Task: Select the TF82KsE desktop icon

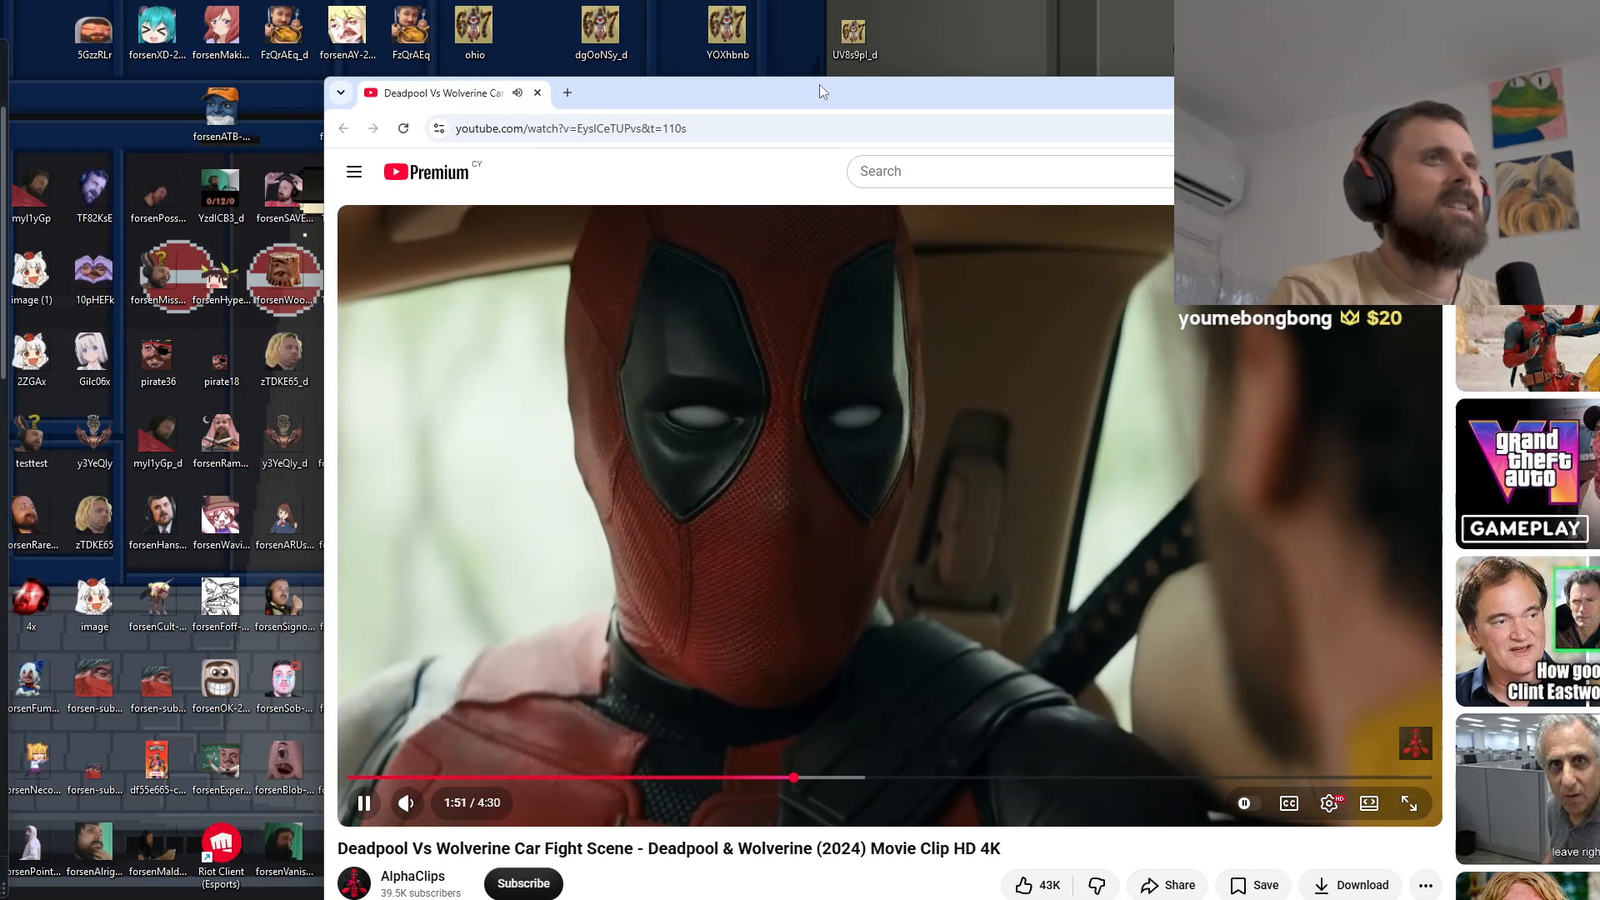Action: point(94,197)
